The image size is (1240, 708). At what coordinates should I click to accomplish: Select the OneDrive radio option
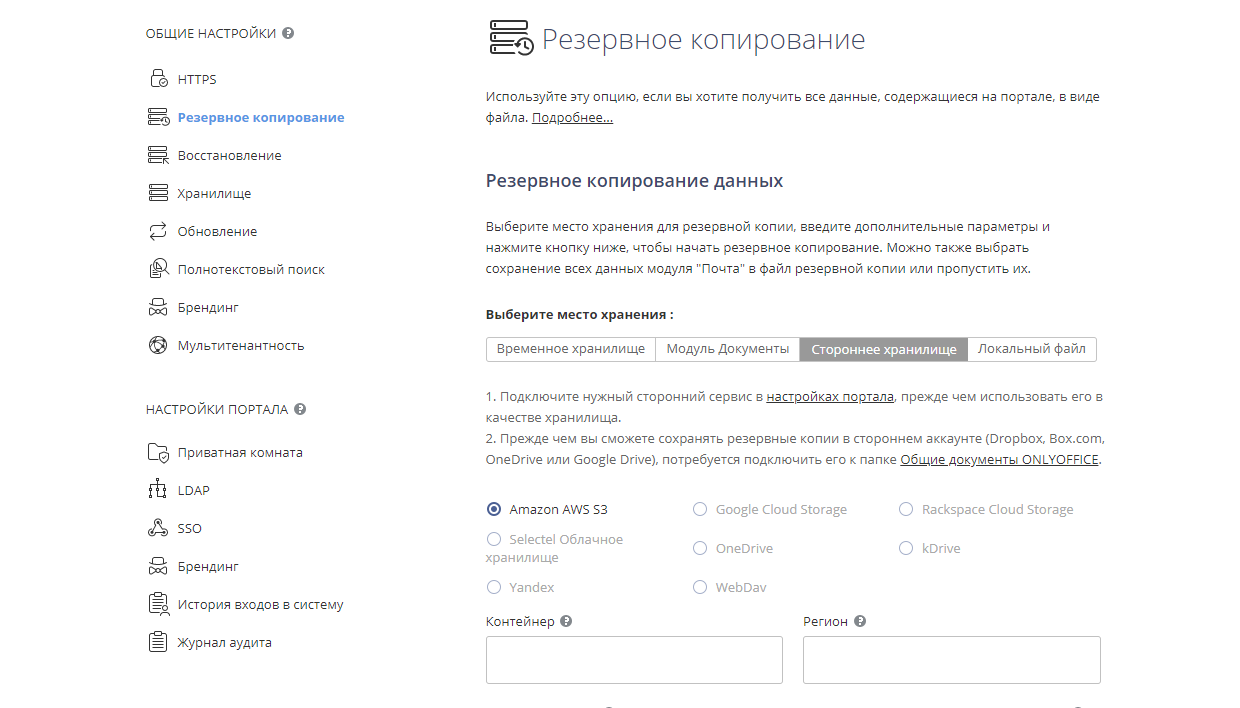tap(700, 548)
